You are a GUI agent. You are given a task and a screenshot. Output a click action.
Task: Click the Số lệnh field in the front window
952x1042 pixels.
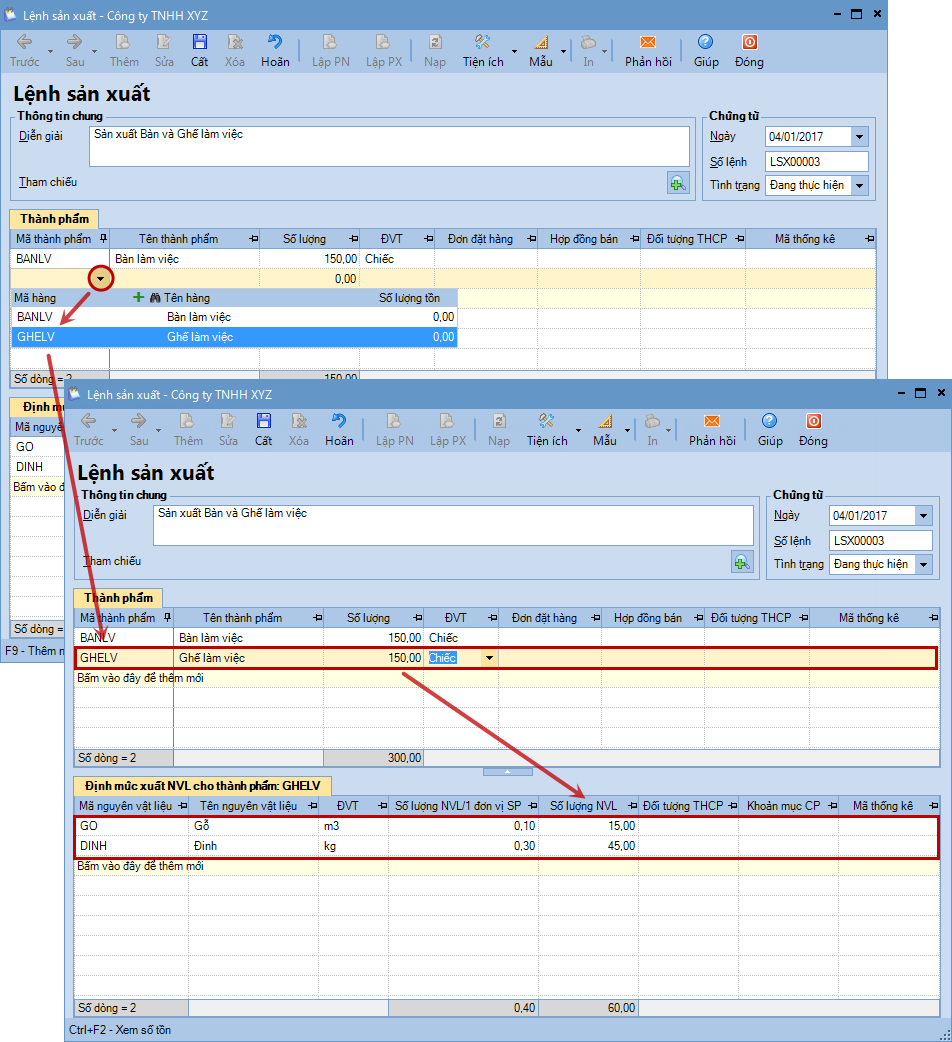[x=880, y=540]
